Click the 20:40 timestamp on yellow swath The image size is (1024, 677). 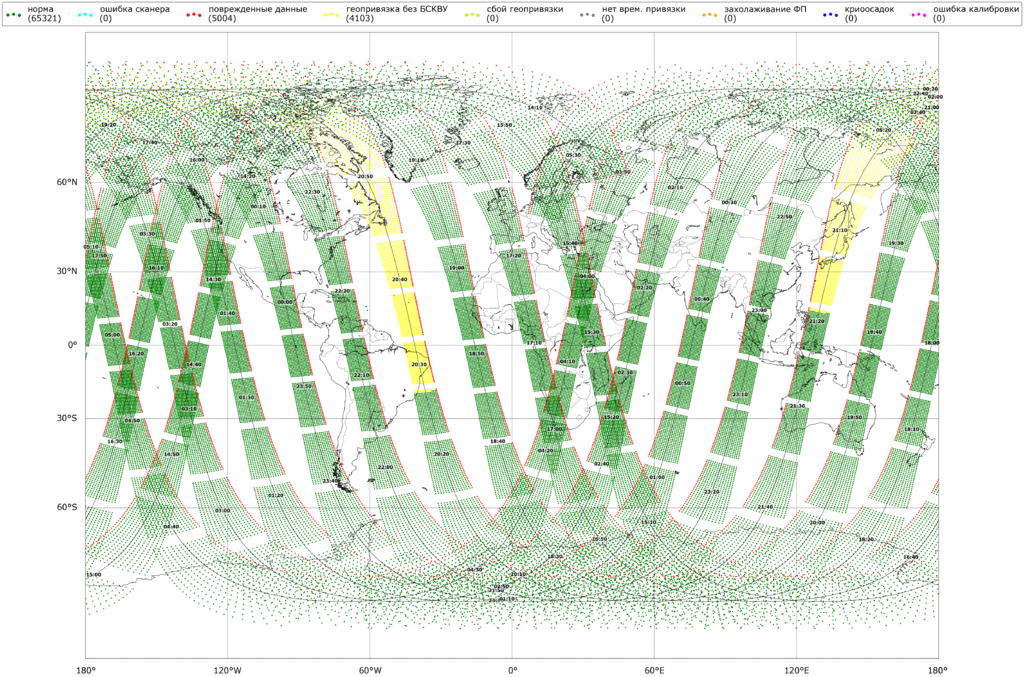coord(400,280)
